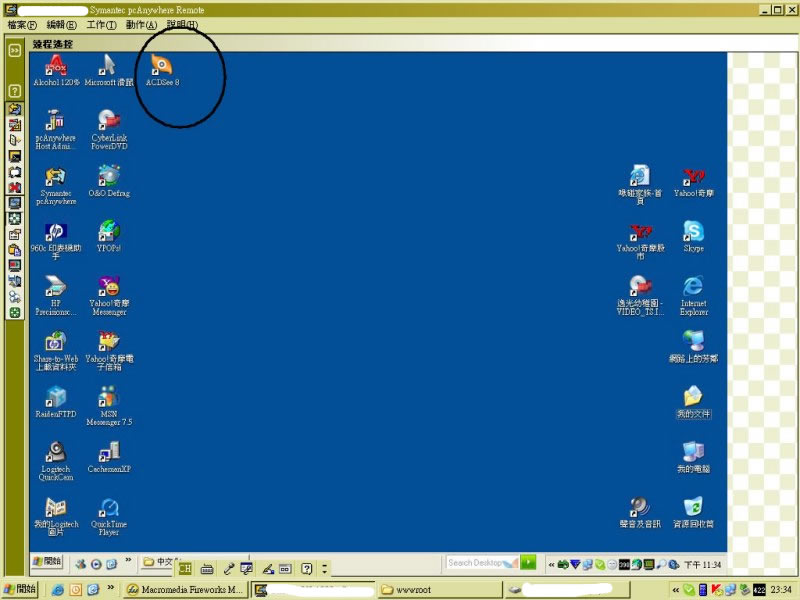The height and width of the screenshot is (600, 800).
Task: Click the Search Desktop input field
Action: pyautogui.click(x=481, y=562)
